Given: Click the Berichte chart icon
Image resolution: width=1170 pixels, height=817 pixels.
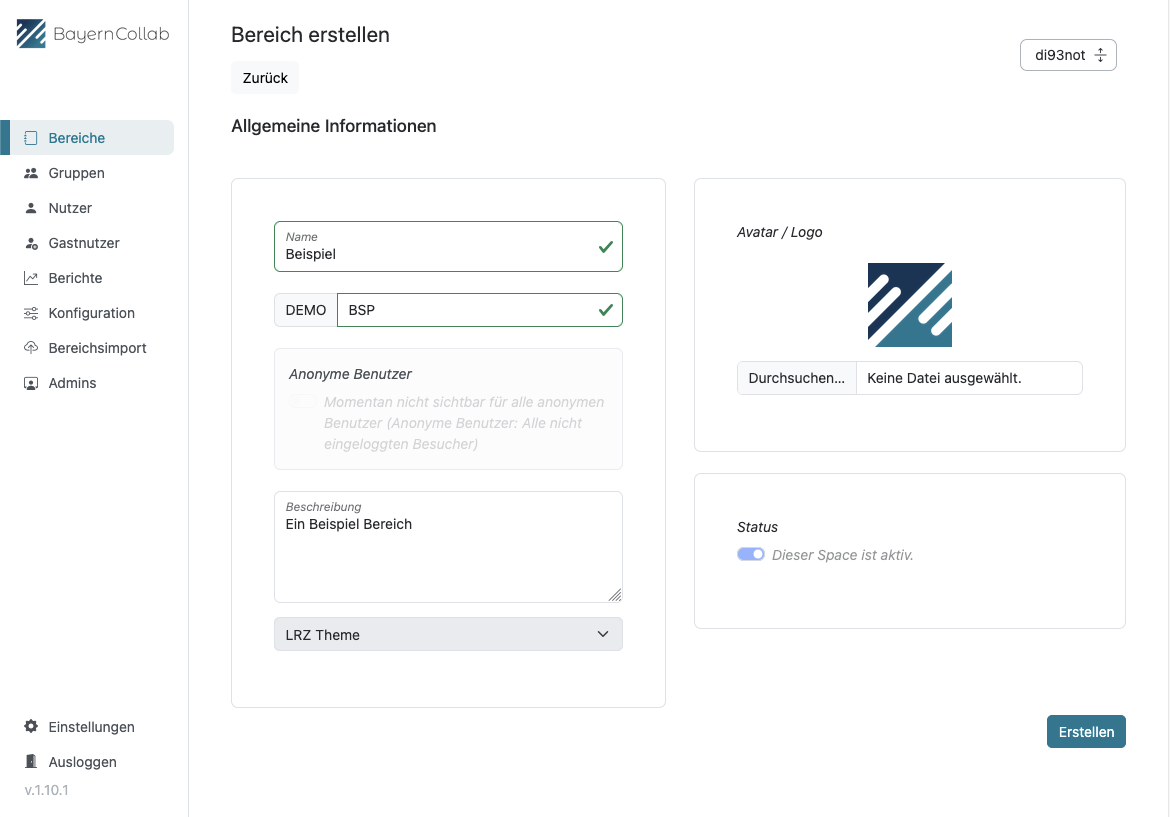Looking at the screenshot, I should pos(31,278).
